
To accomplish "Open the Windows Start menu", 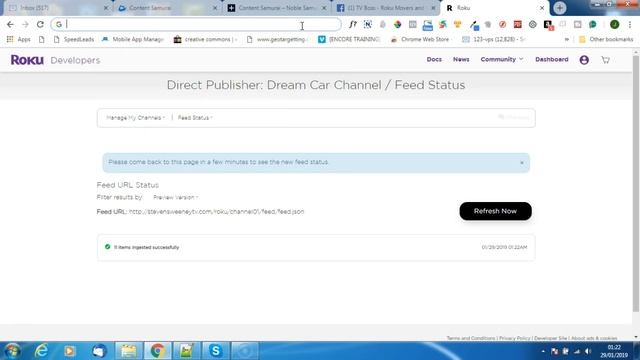I will pyautogui.click(x=13, y=351).
